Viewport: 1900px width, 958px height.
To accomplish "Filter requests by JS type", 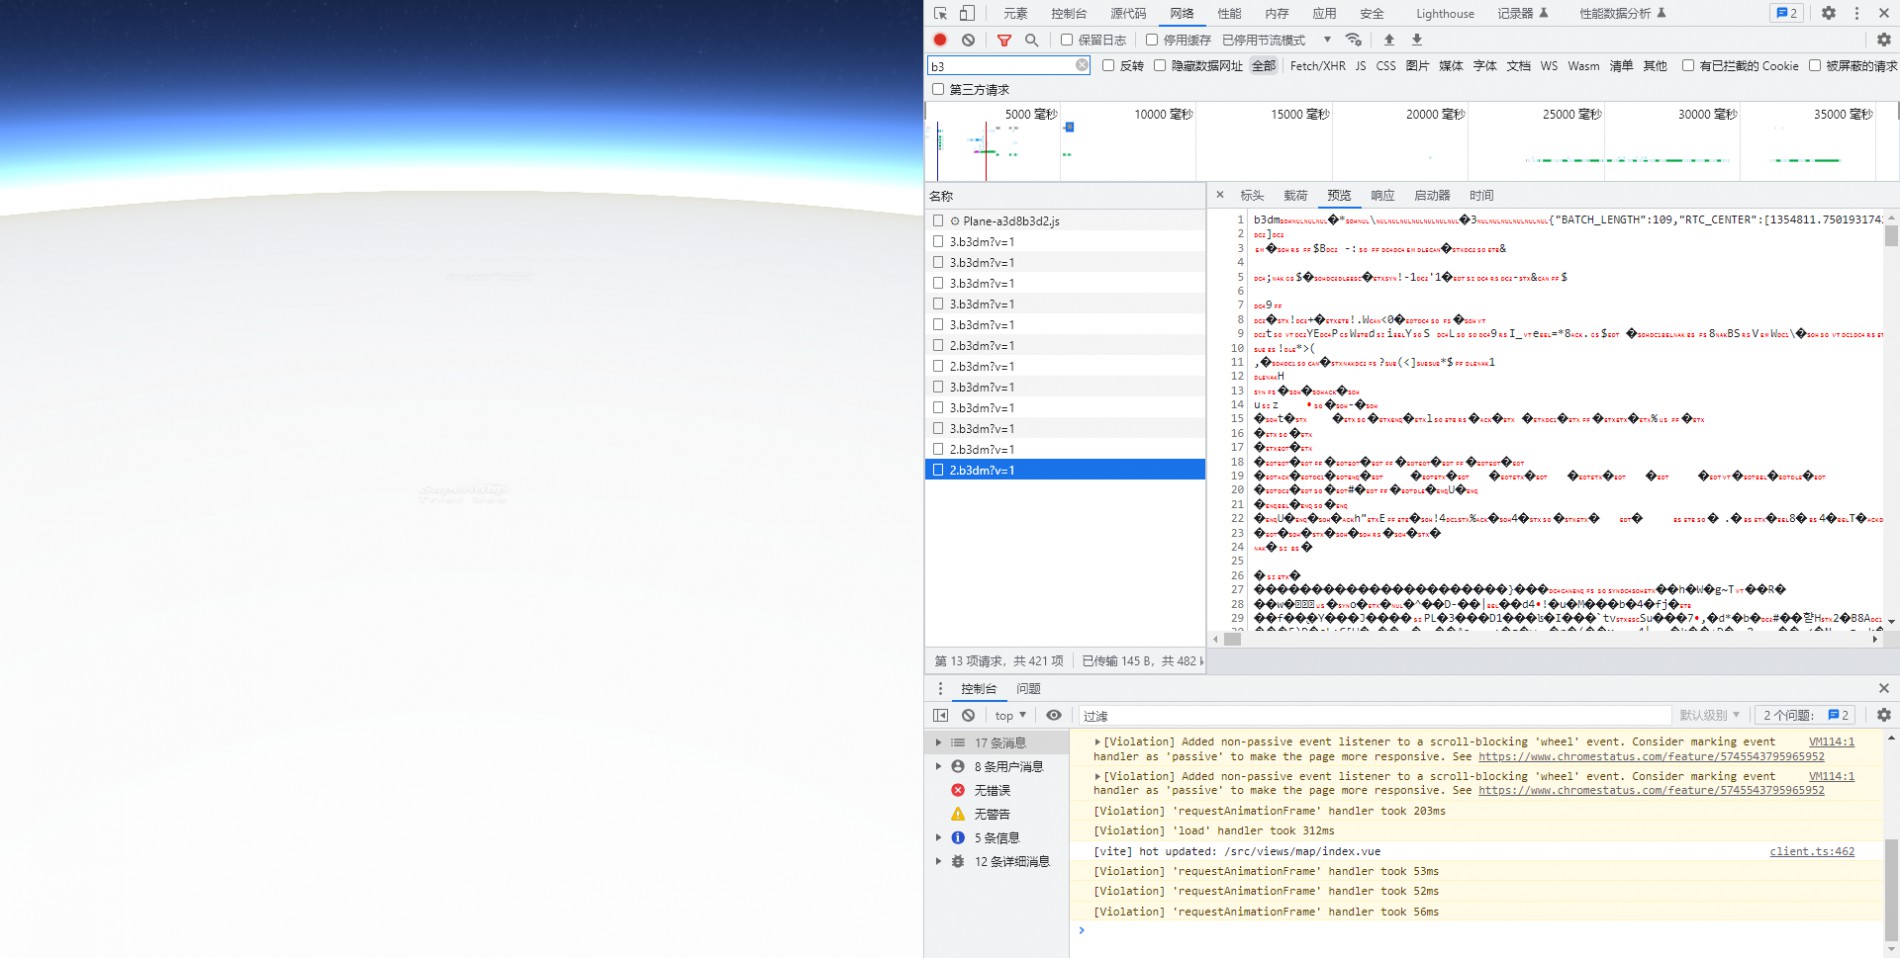I will pyautogui.click(x=1360, y=65).
